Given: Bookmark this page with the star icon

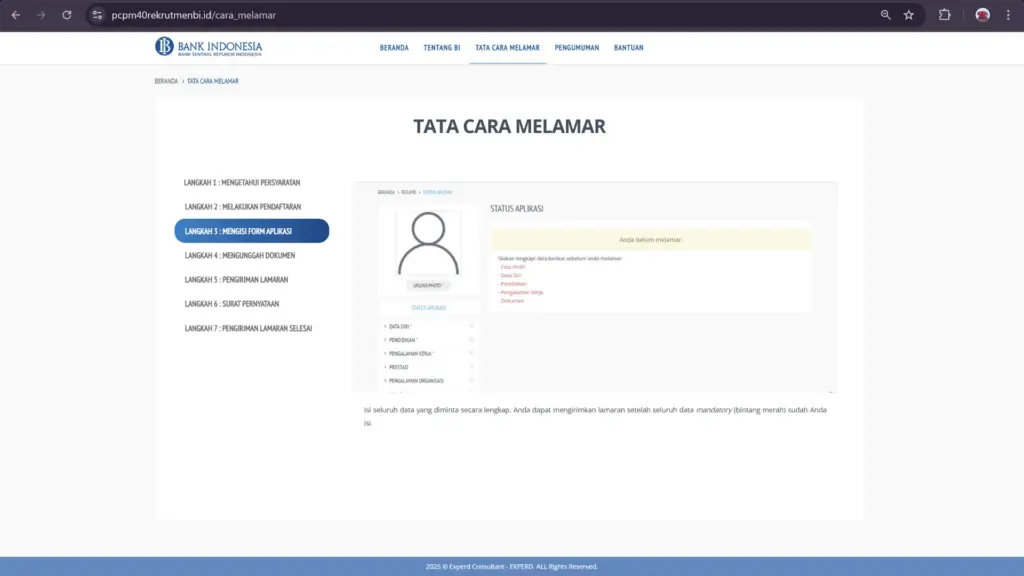Looking at the screenshot, I should (908, 15).
